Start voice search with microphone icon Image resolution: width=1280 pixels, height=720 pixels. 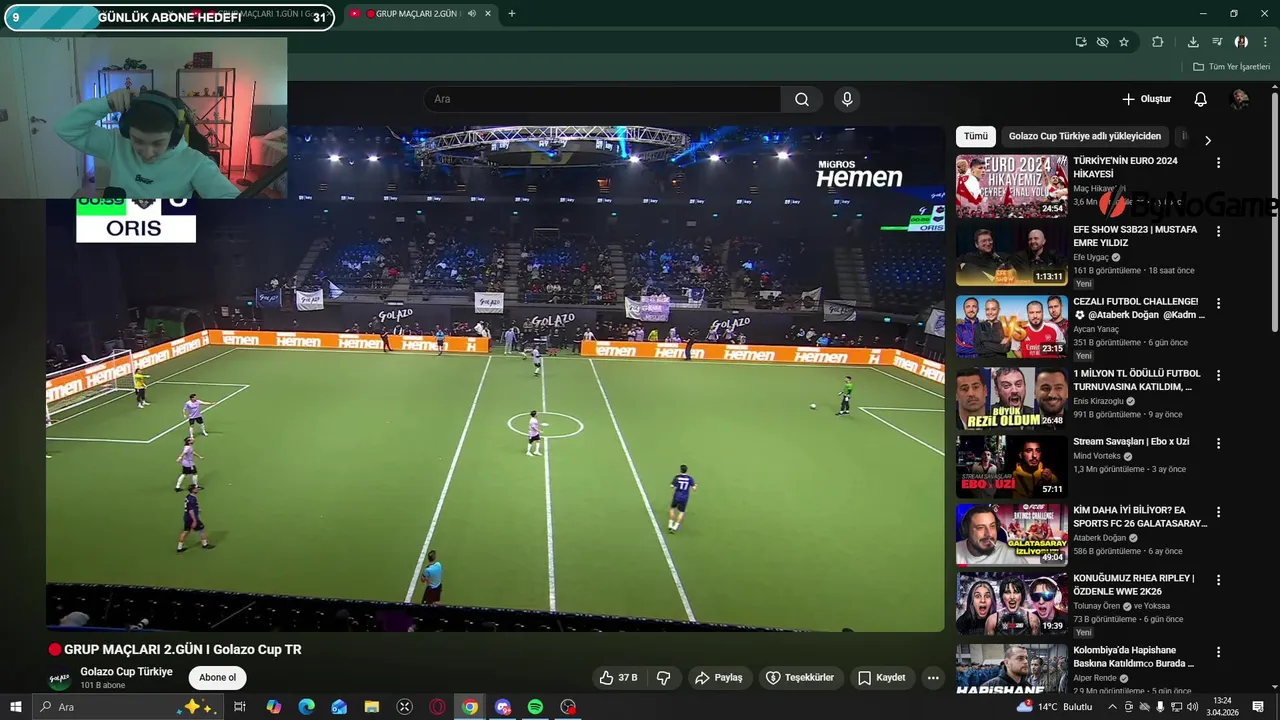(847, 99)
